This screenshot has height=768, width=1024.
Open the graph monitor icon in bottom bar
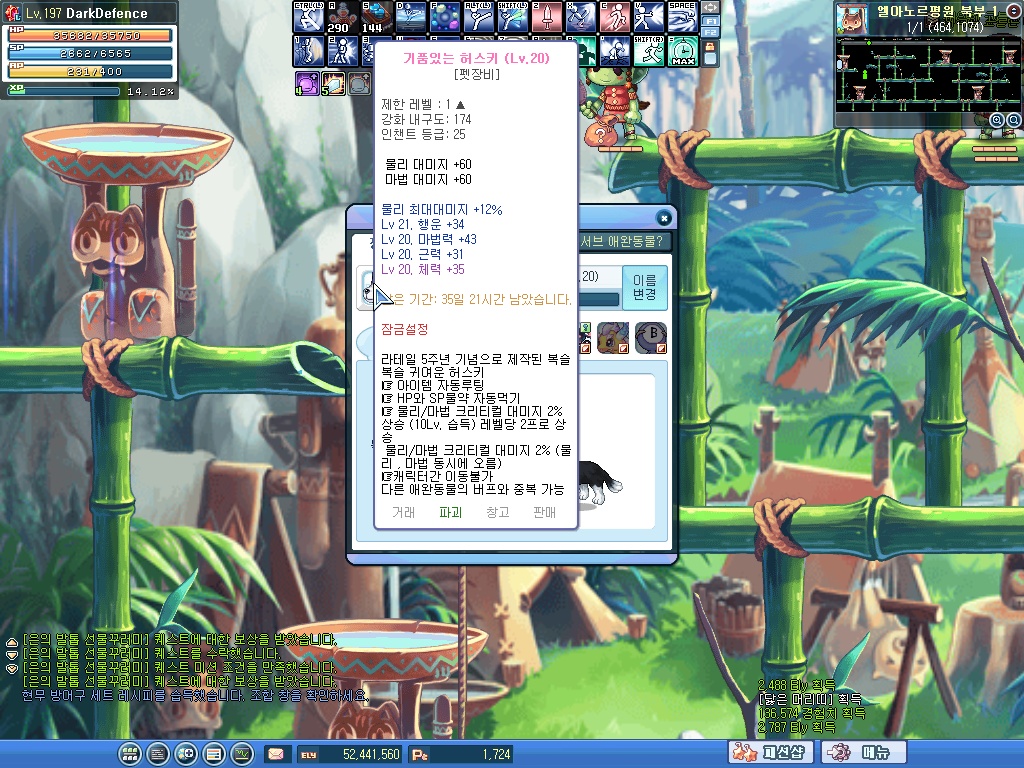click(x=242, y=754)
